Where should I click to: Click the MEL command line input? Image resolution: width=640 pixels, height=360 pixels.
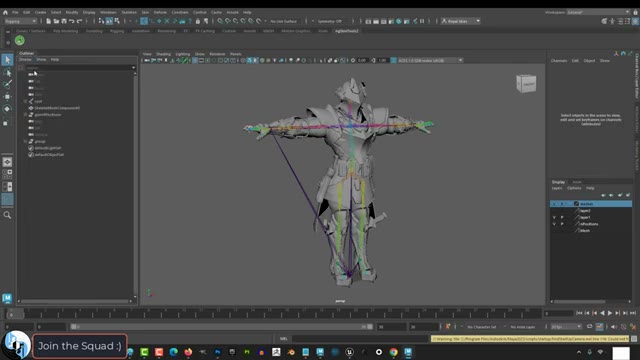360,339
